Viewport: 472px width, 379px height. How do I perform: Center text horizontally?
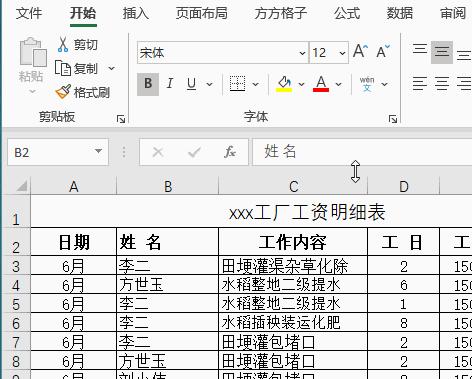pyautogui.click(x=442, y=84)
